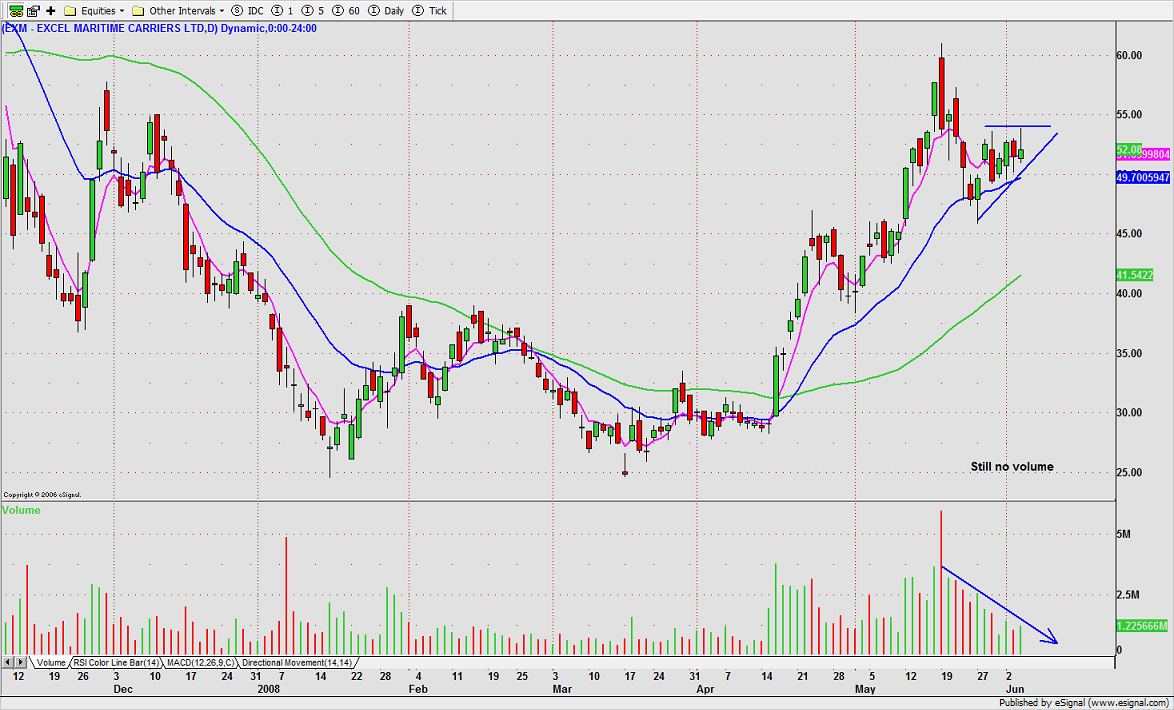This screenshot has height=710, width=1174.
Task: Click the 25.00 price axis label
Action: coord(1130,473)
